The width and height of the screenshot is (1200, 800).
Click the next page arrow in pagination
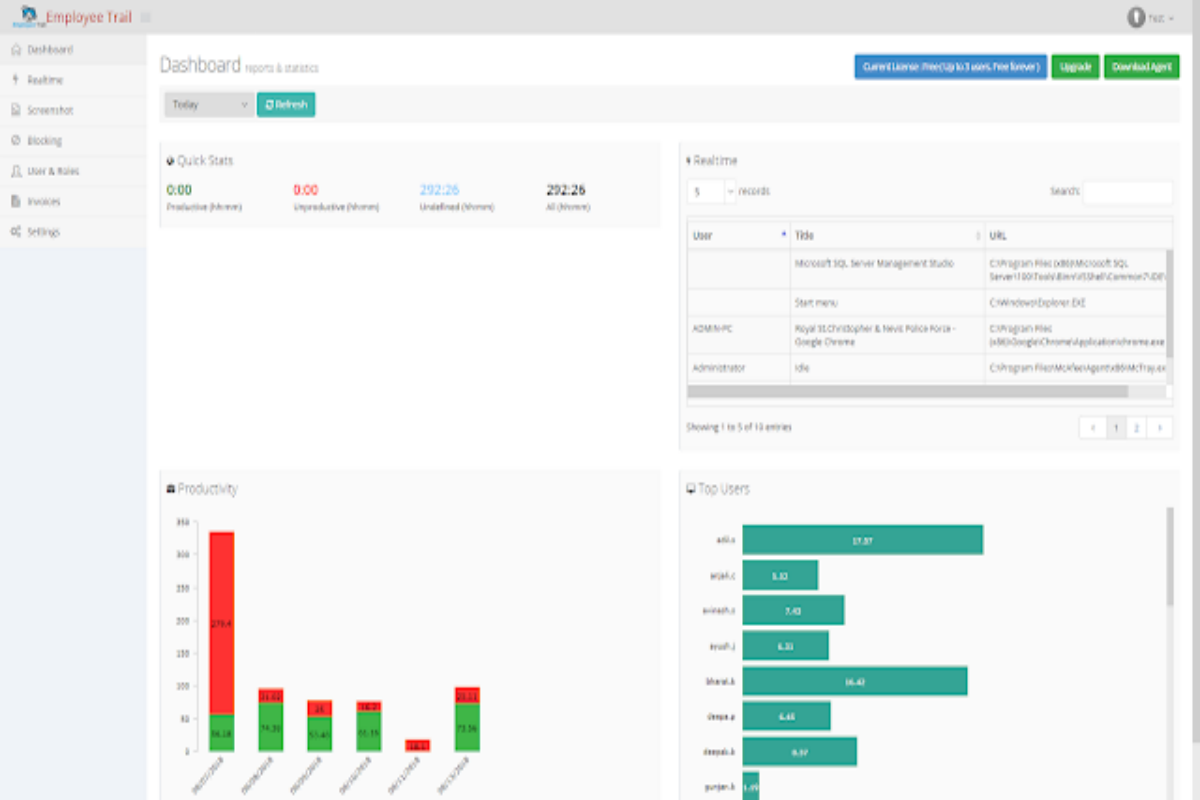pos(1159,427)
